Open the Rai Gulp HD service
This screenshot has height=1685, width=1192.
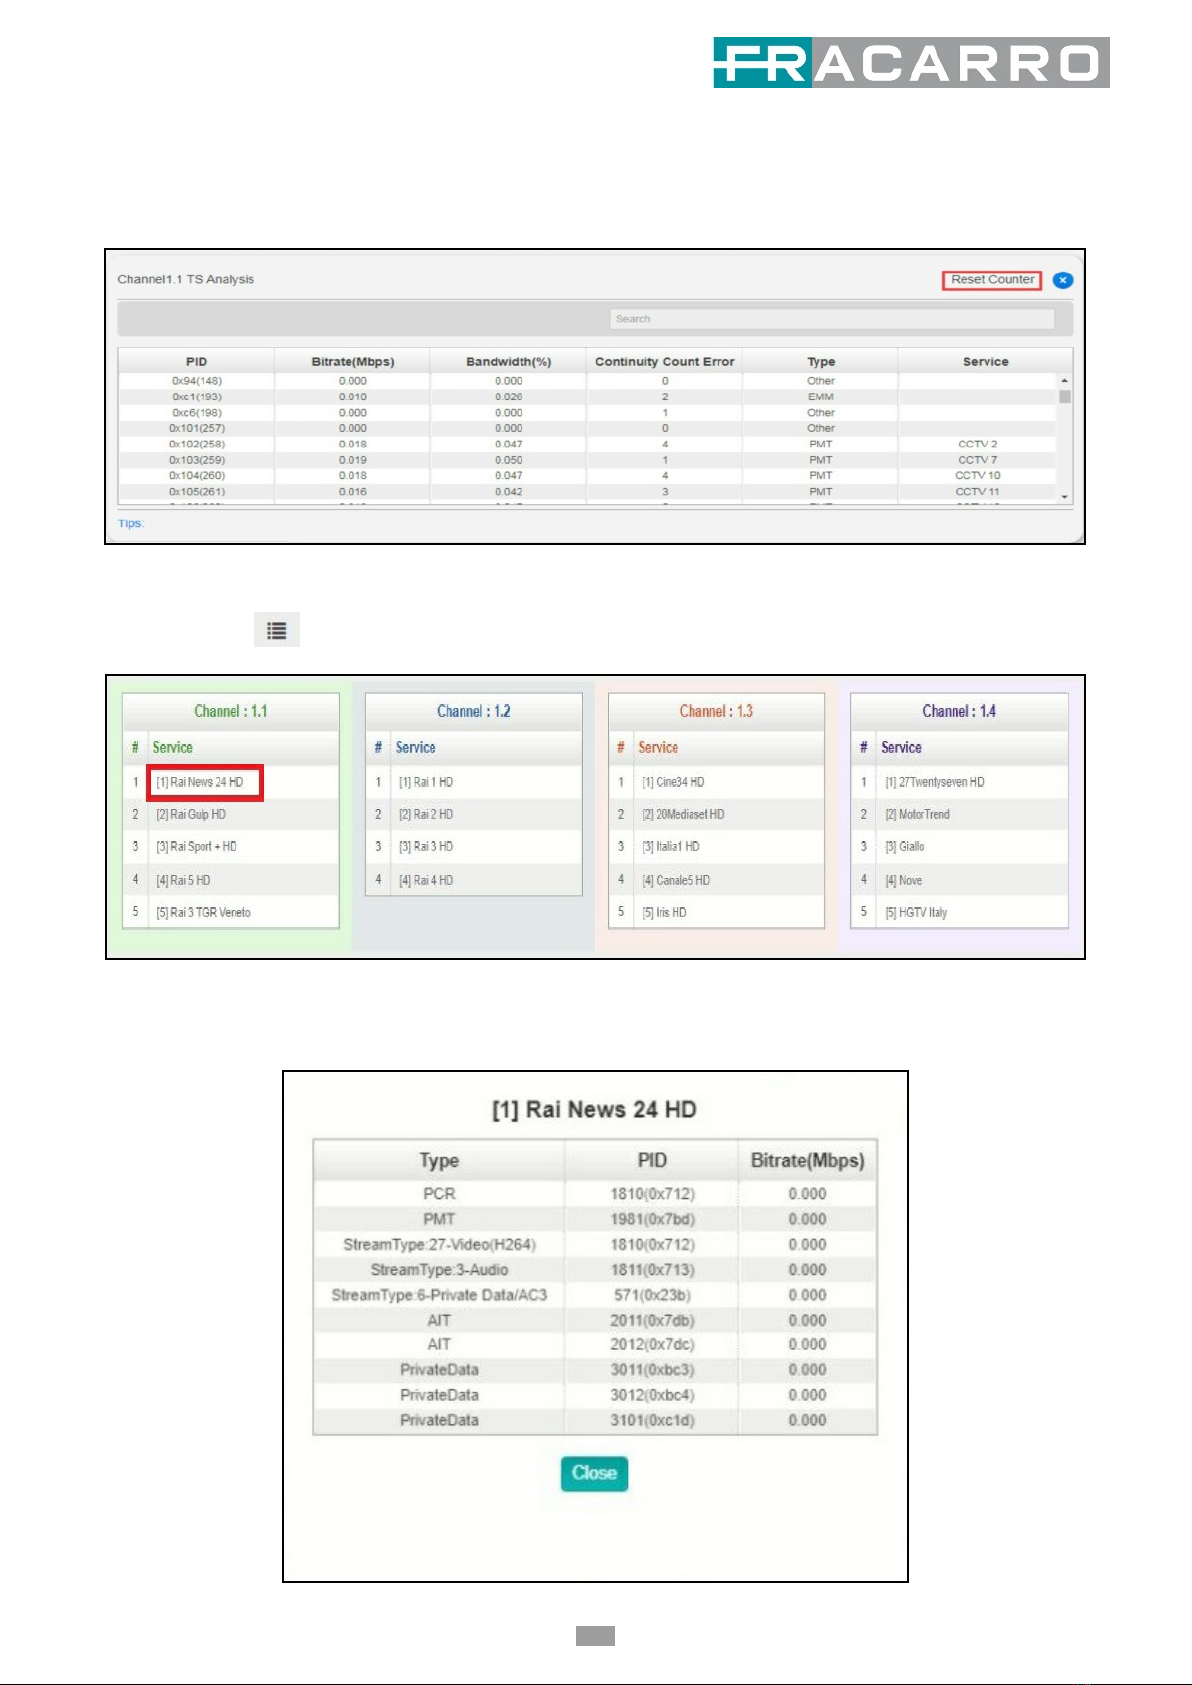point(191,814)
